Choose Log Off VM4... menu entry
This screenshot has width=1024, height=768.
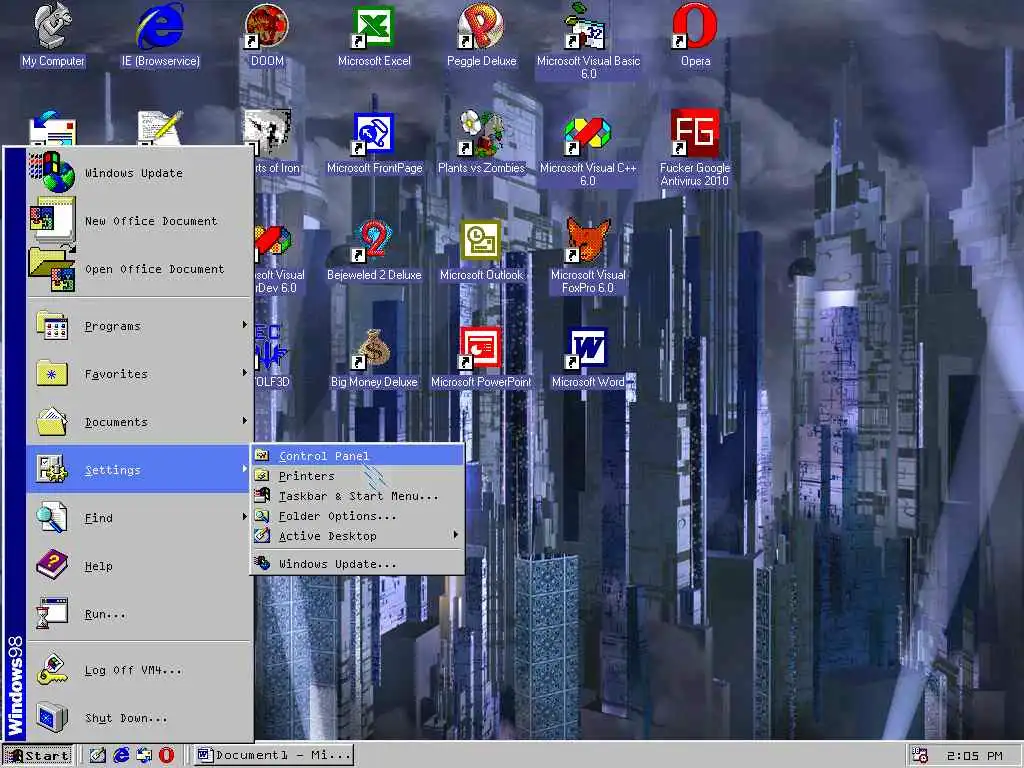[139, 670]
